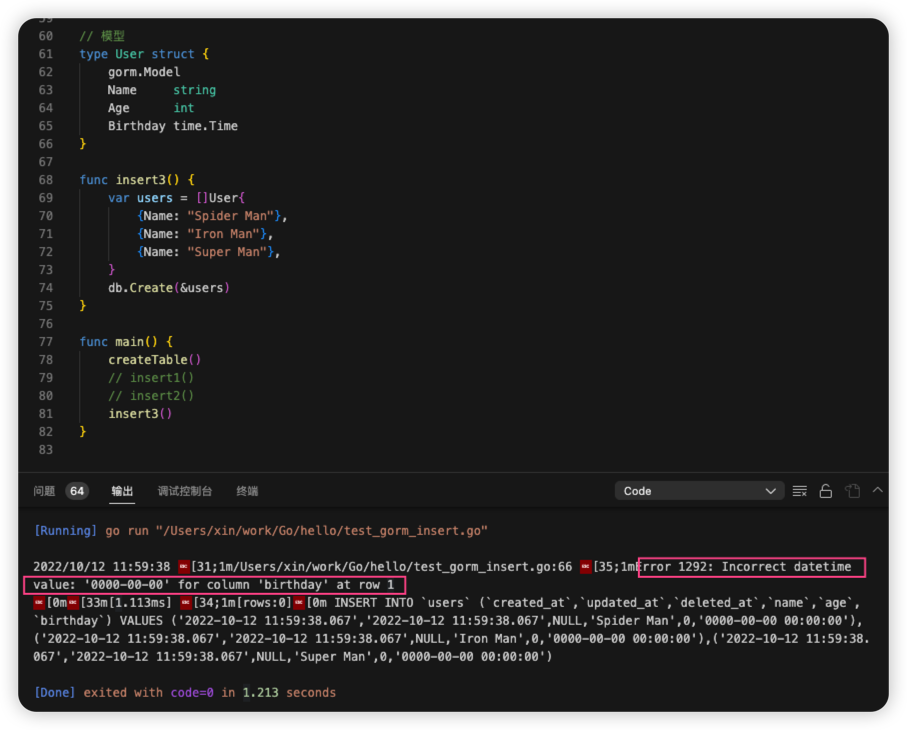Viewport: 907px width, 730px height.
Task: Click the "[Done]" text in output
Action: pyautogui.click(x=54, y=693)
